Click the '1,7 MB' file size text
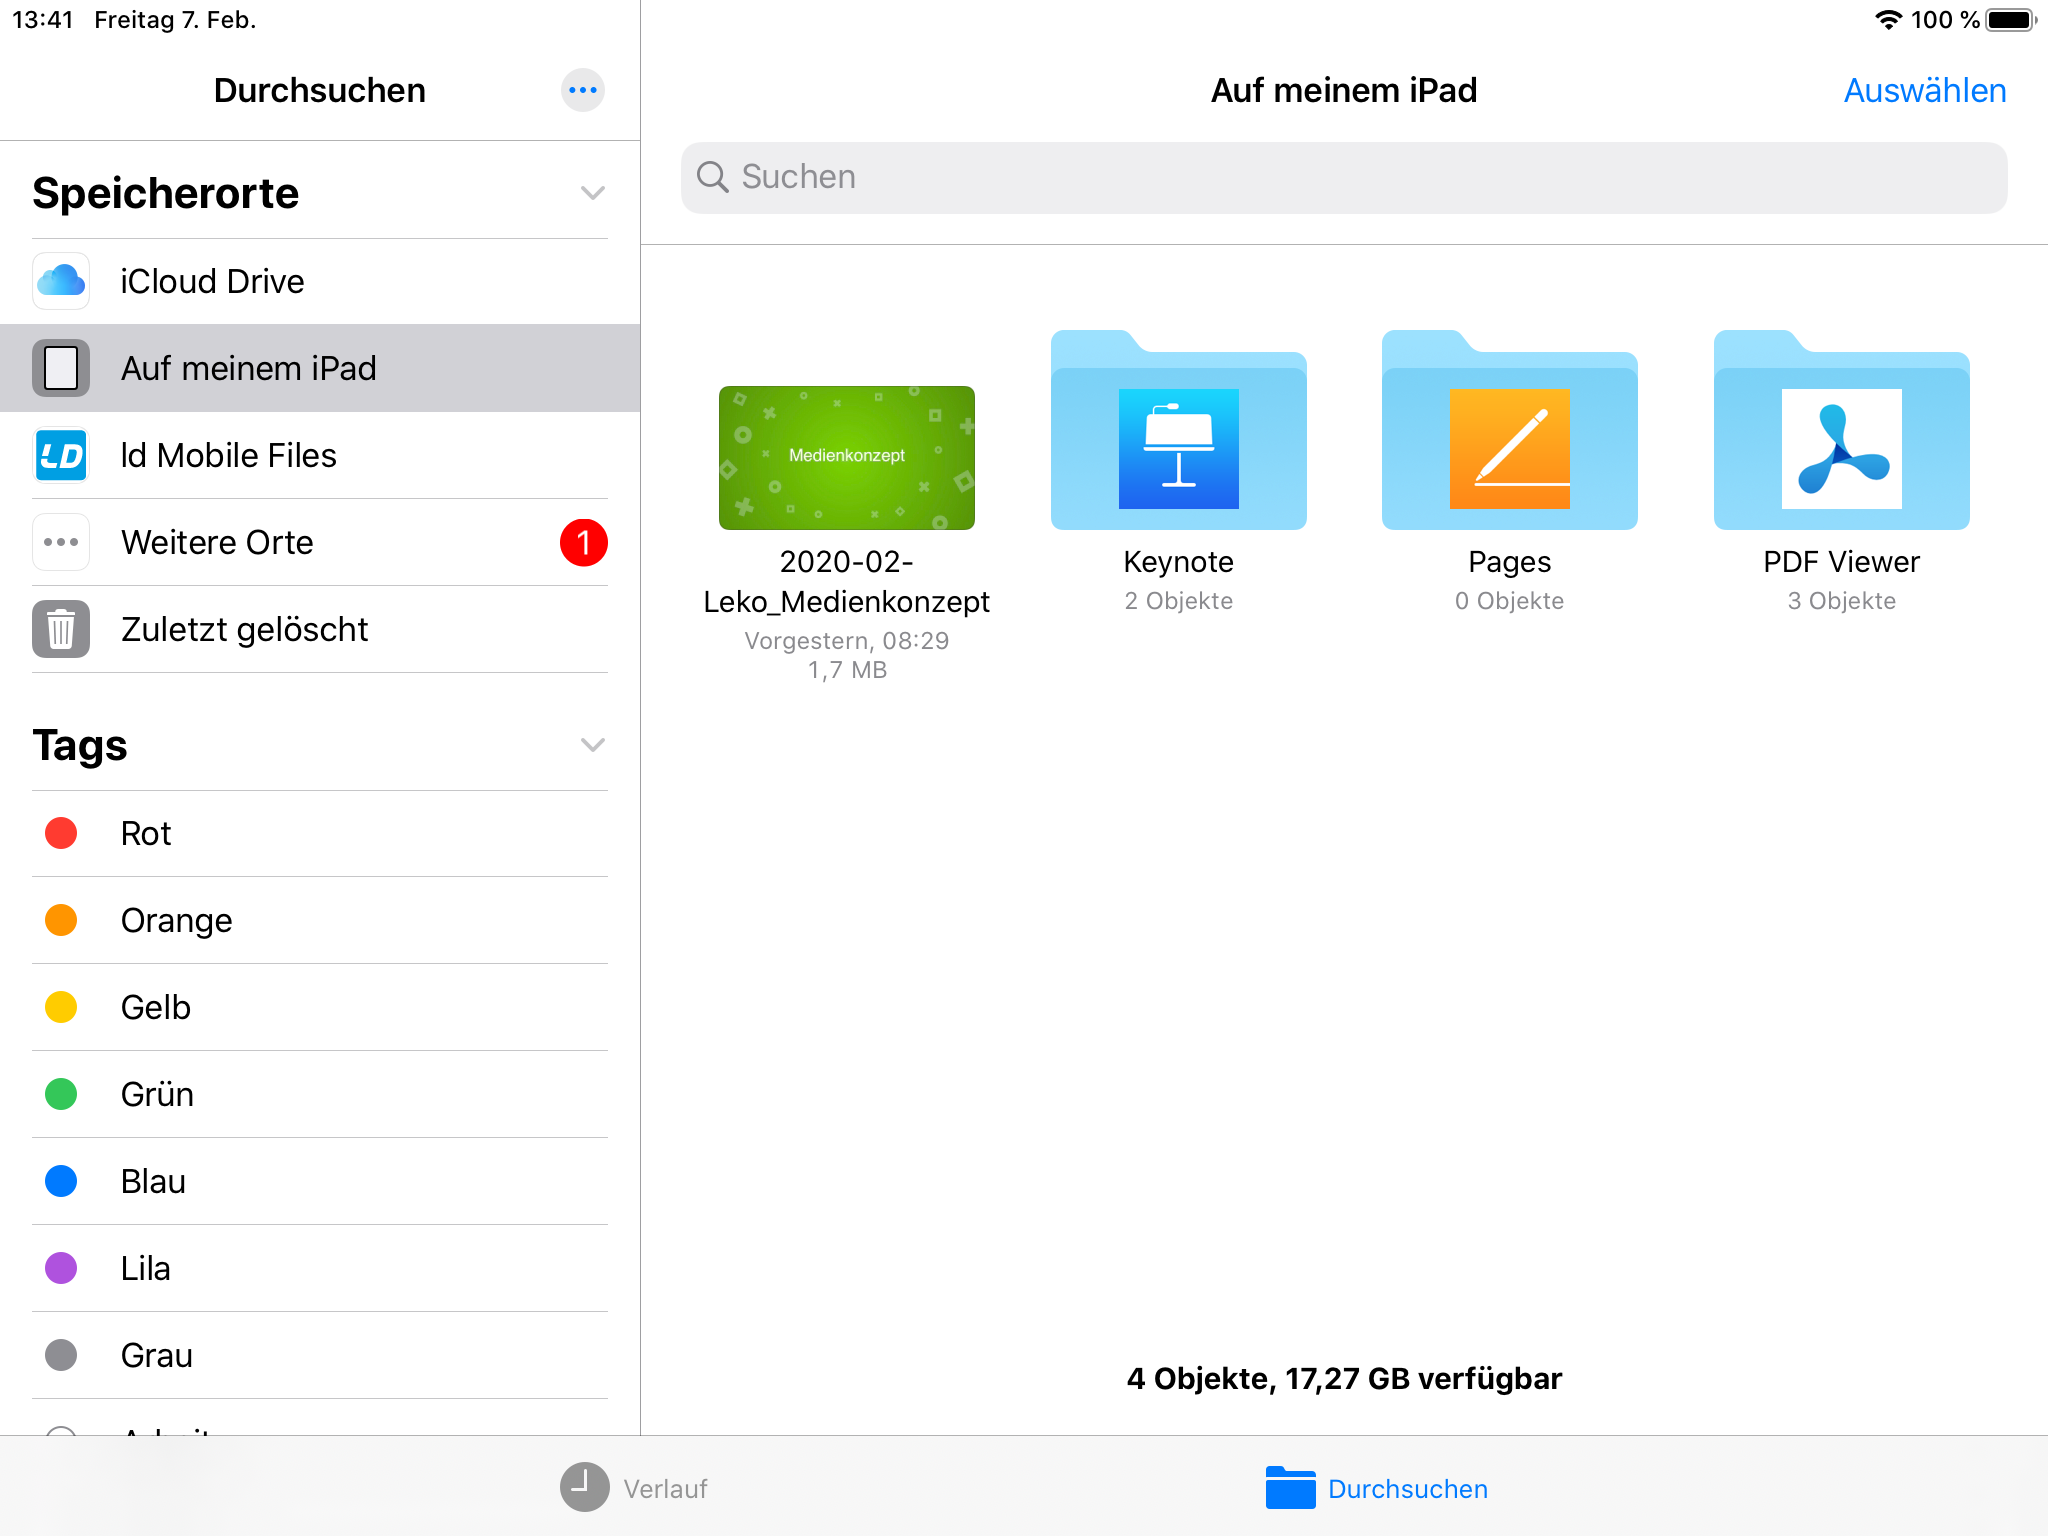Viewport: 2048px width, 1536px height. click(846, 669)
